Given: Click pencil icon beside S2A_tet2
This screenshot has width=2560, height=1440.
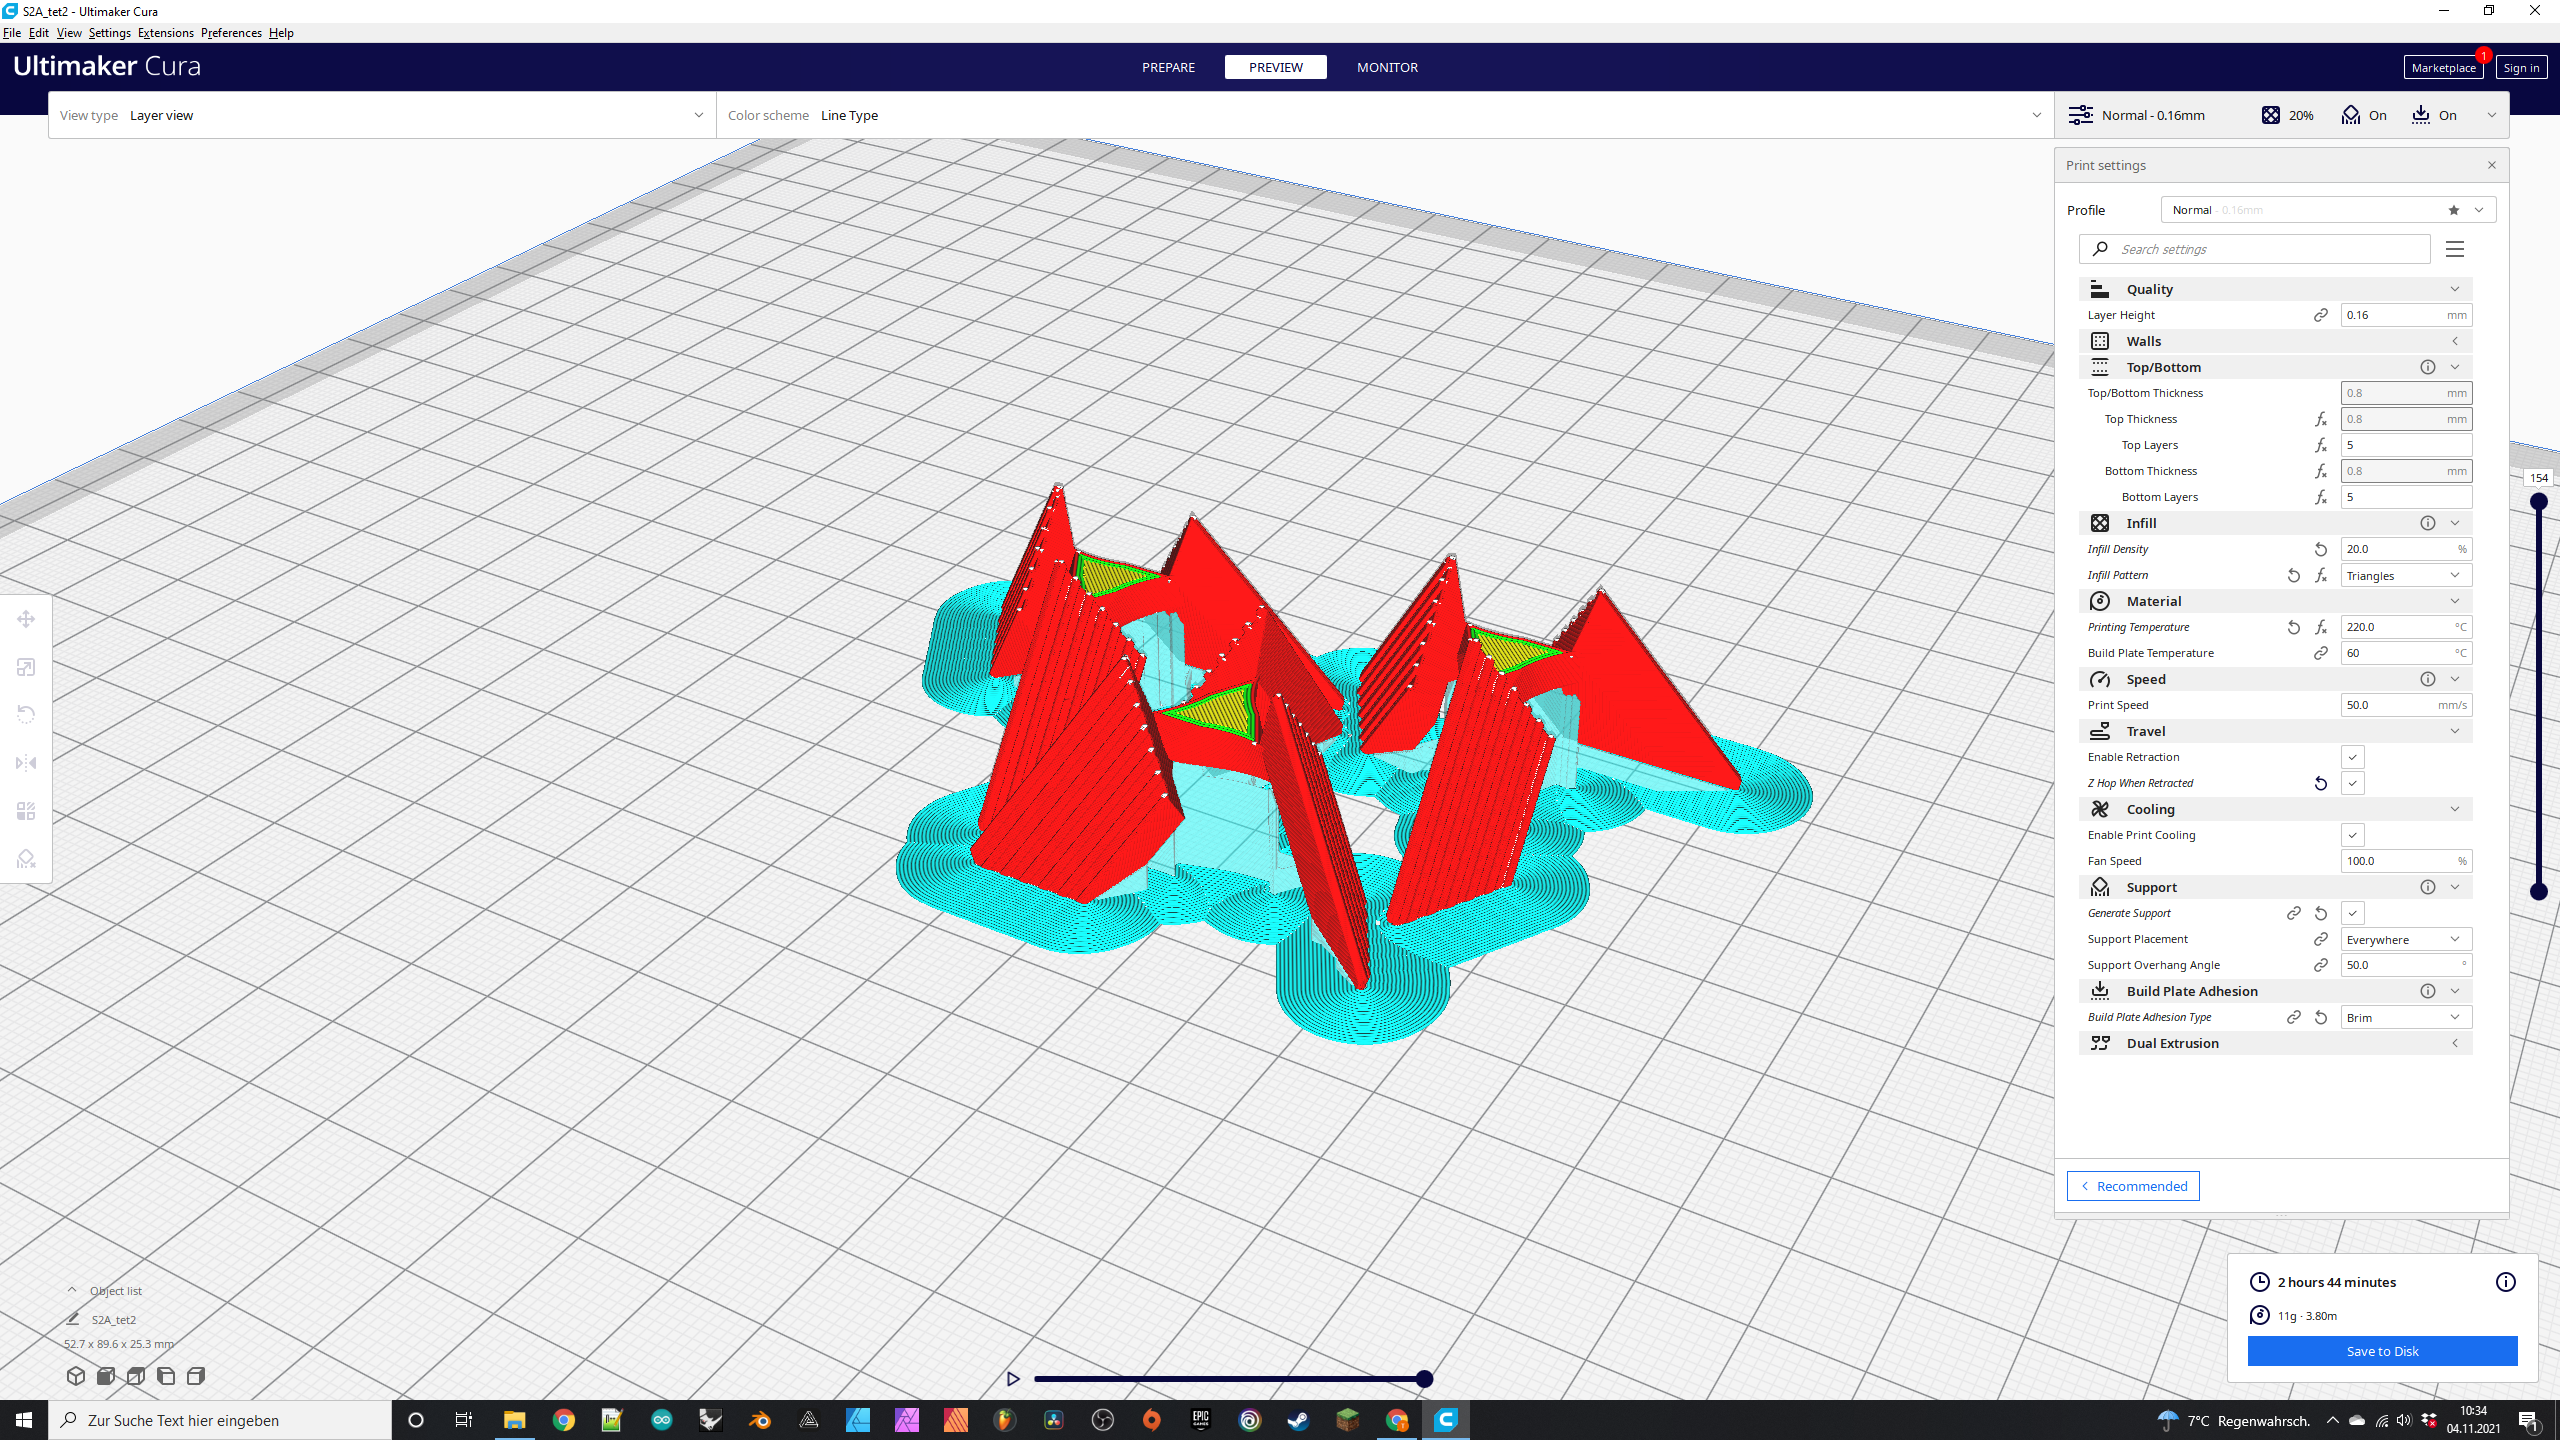Looking at the screenshot, I should (73, 1319).
